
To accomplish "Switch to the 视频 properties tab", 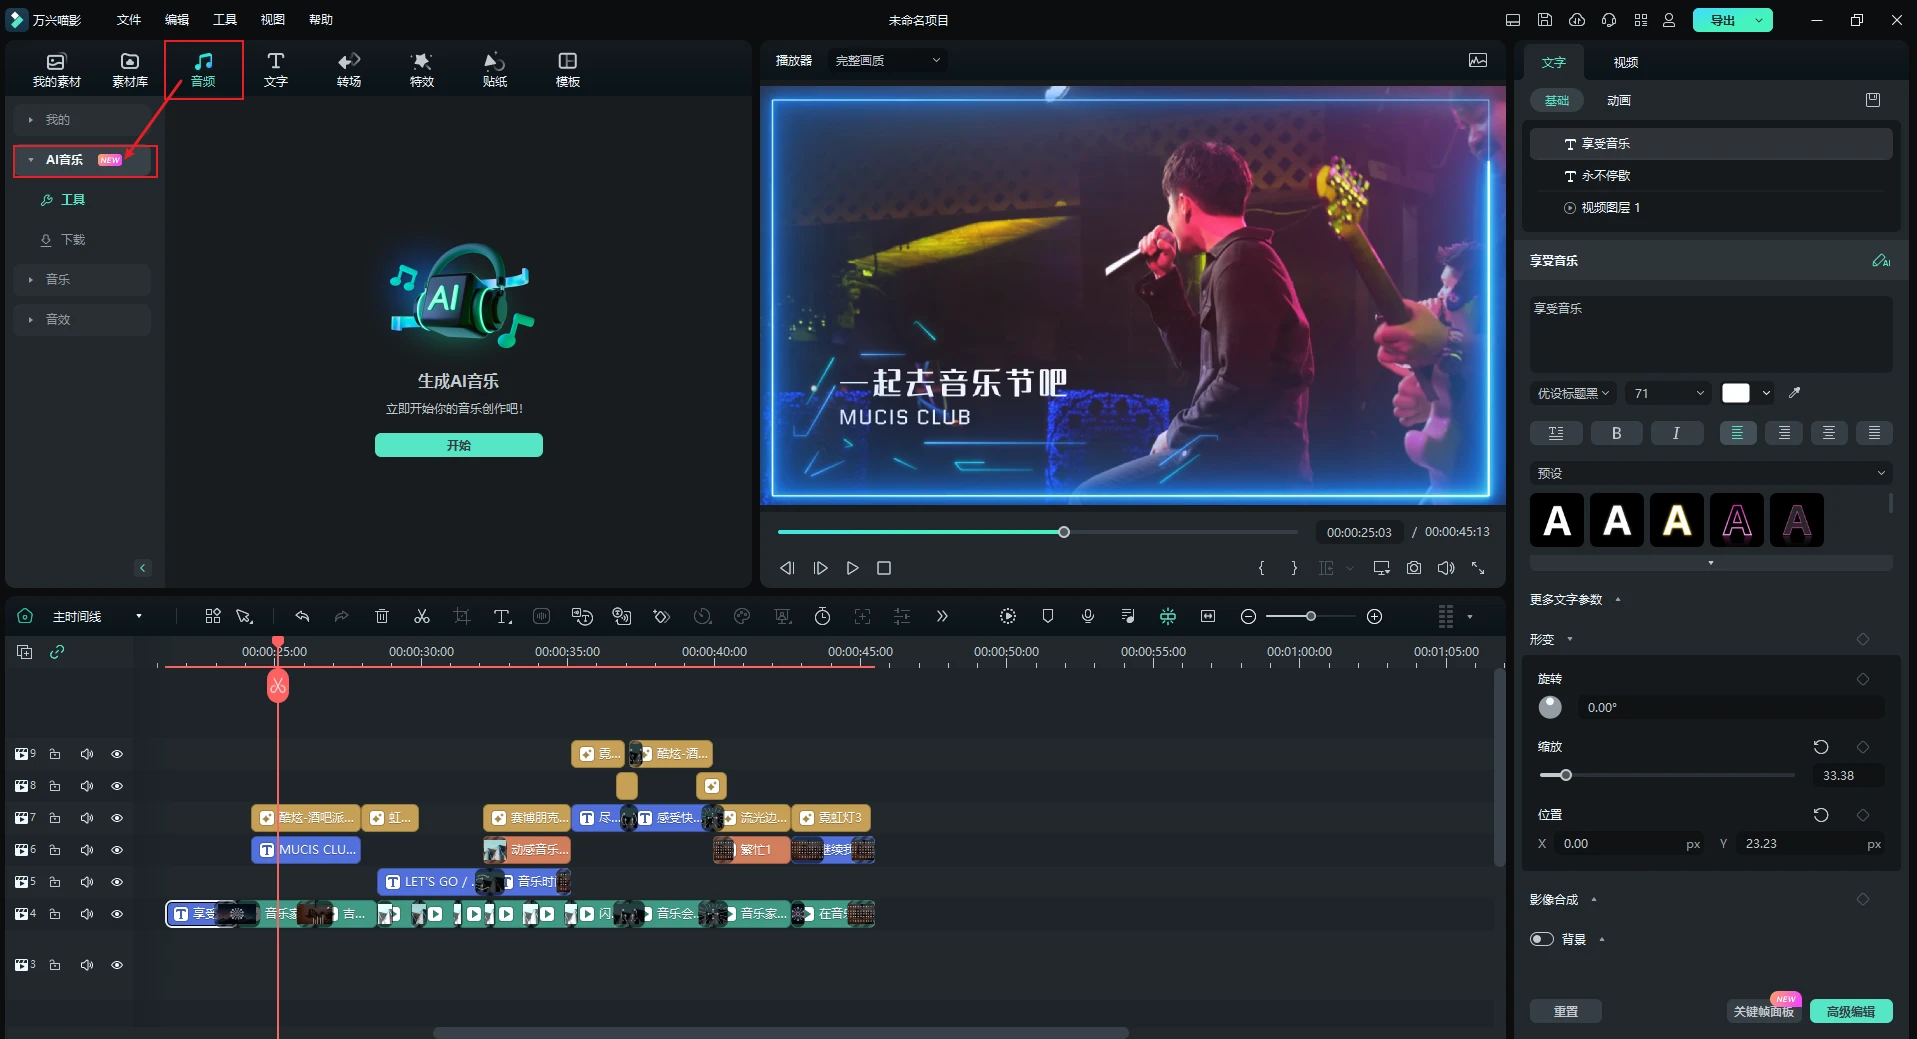I will click(1626, 62).
